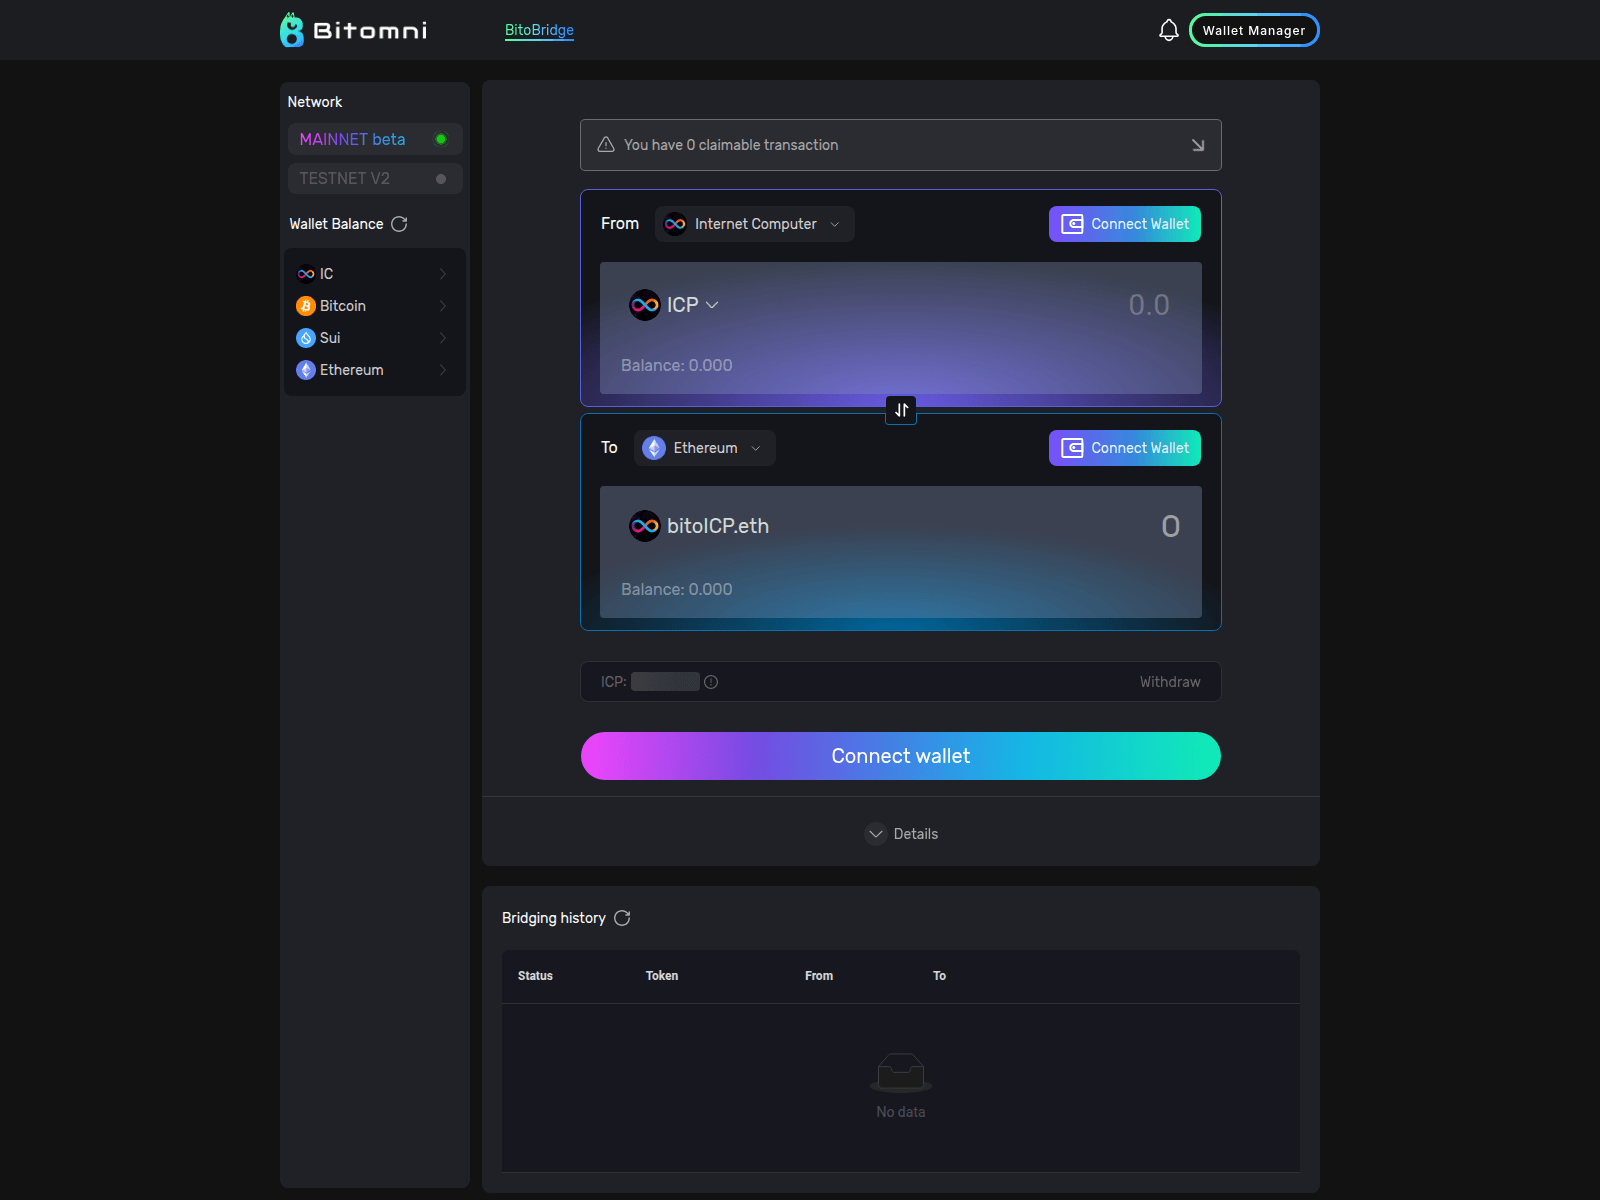Click the Bitcoin icon in Wallet Balance
This screenshot has width=1600, height=1200.
(x=306, y=306)
